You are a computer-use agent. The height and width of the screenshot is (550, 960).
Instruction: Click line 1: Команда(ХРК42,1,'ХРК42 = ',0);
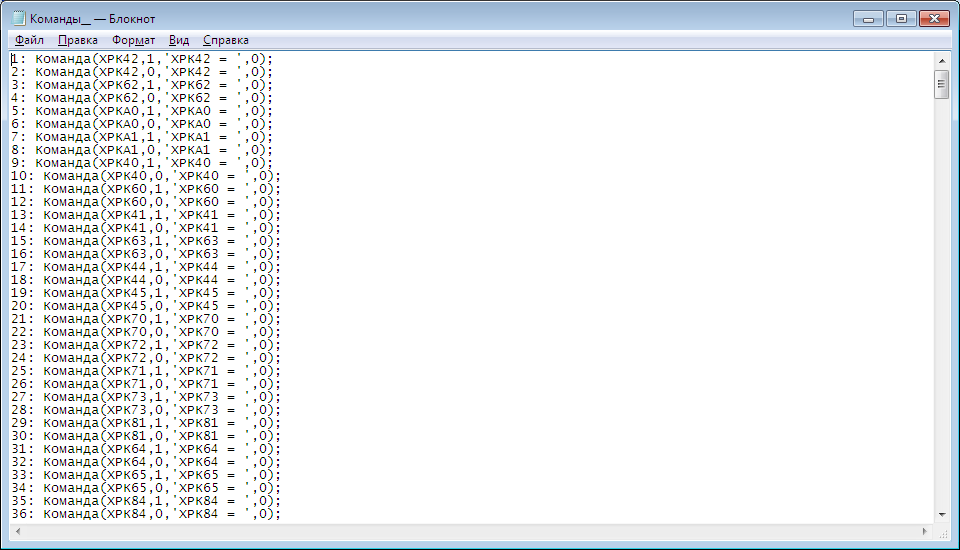click(141, 59)
